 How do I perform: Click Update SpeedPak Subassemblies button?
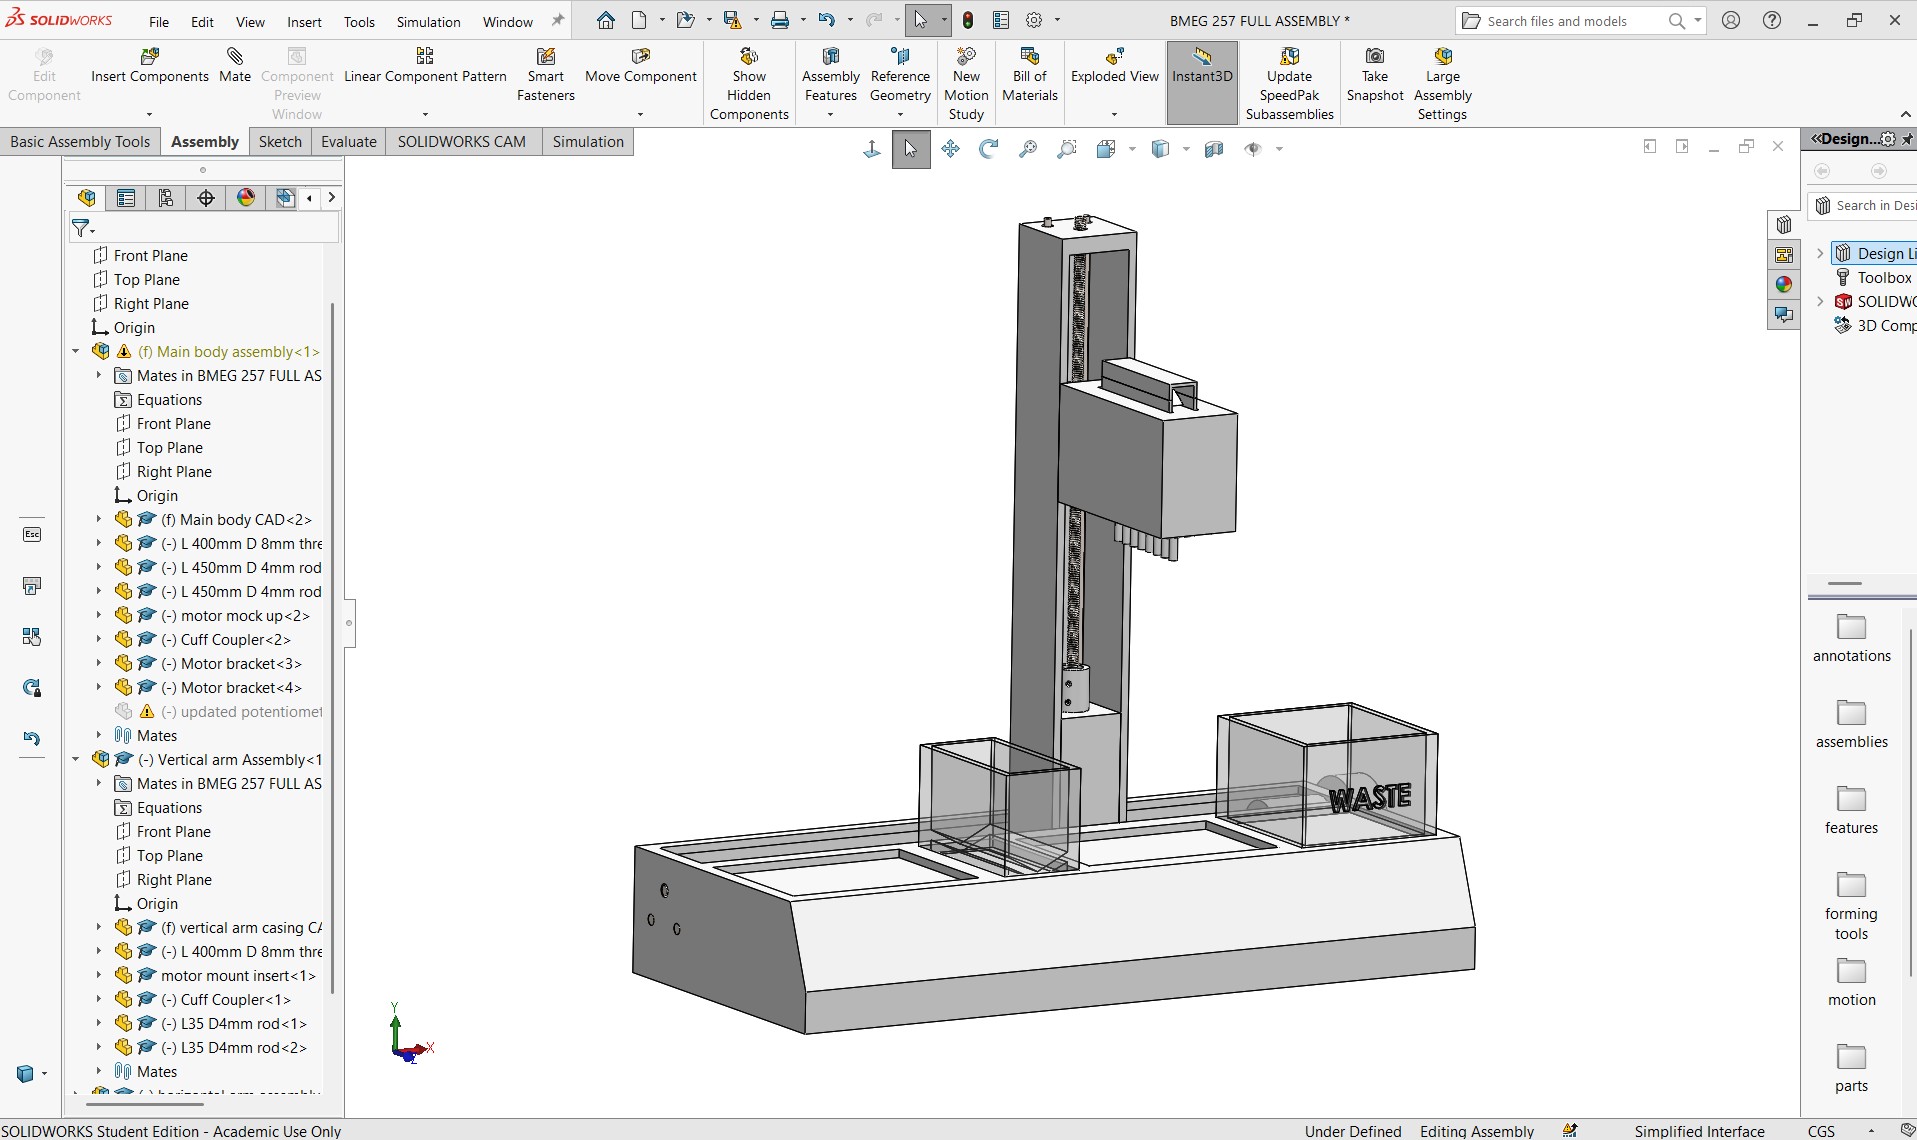pos(1289,84)
